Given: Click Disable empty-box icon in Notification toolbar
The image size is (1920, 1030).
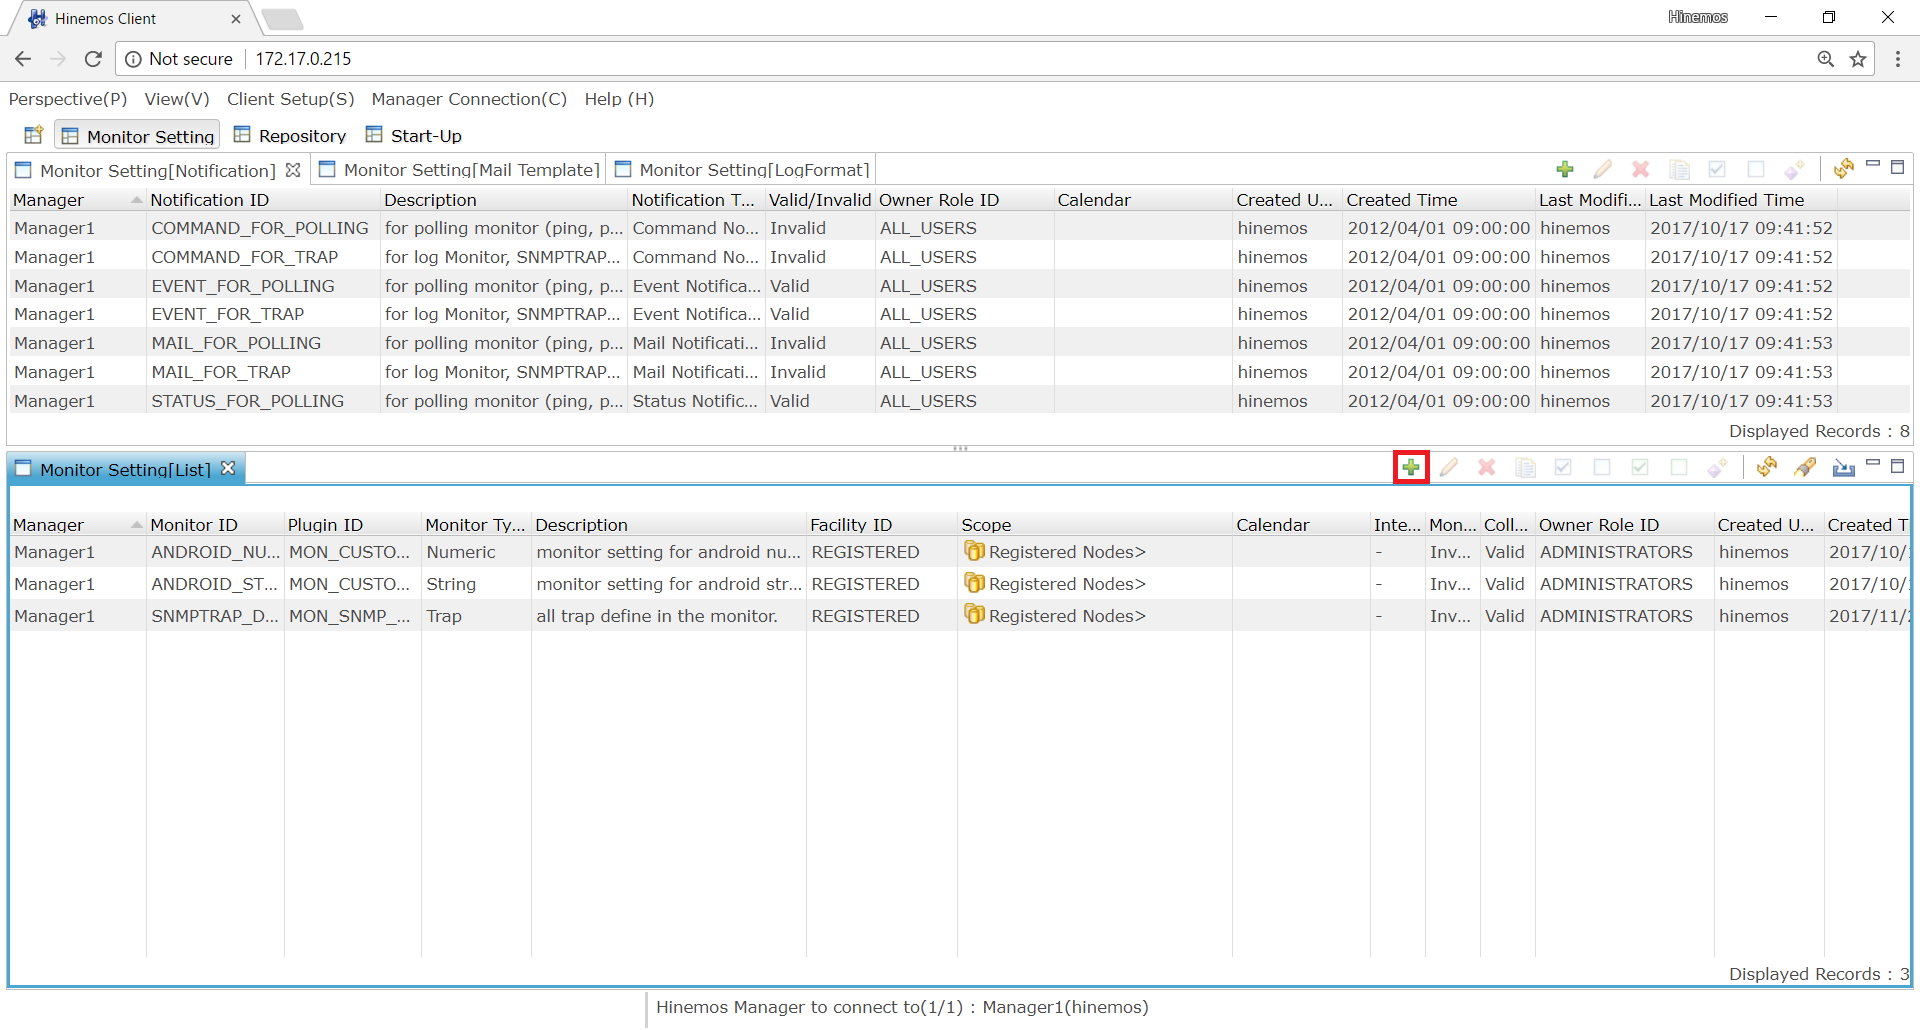Looking at the screenshot, I should tap(1755, 169).
